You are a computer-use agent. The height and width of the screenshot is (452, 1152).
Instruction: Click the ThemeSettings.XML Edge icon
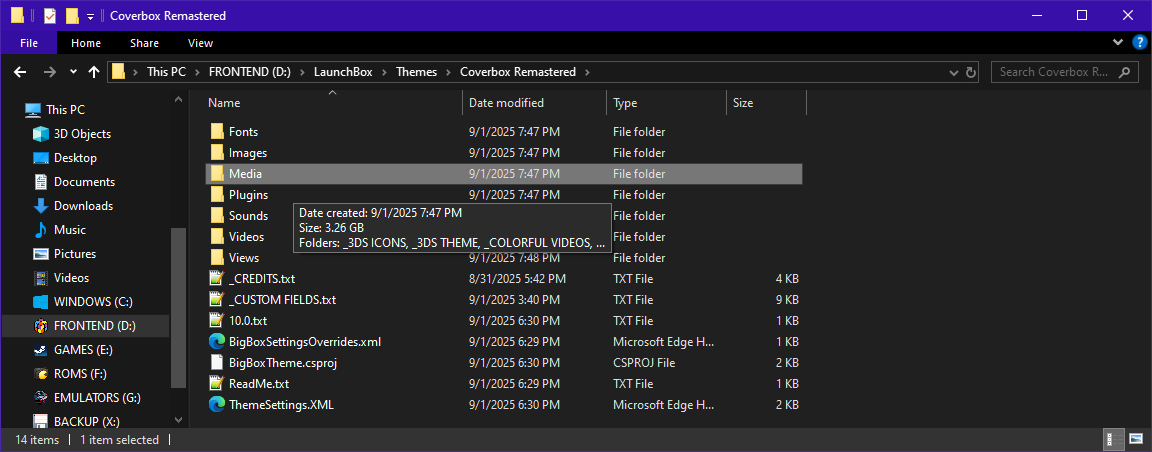(216, 404)
